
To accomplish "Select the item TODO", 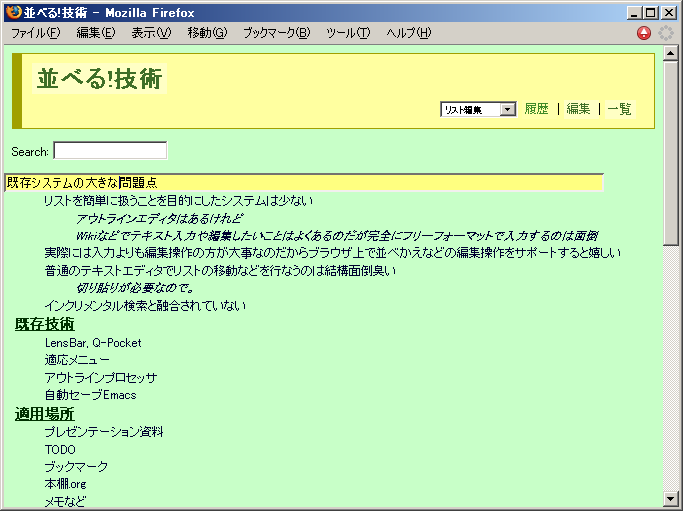I will point(60,450).
